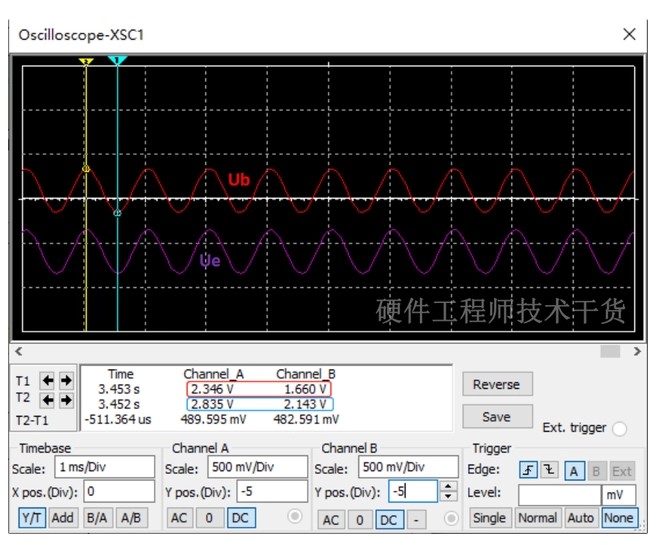Click the Timebase Scale field
Image resolution: width=657 pixels, height=545 pixels.
(x=105, y=467)
